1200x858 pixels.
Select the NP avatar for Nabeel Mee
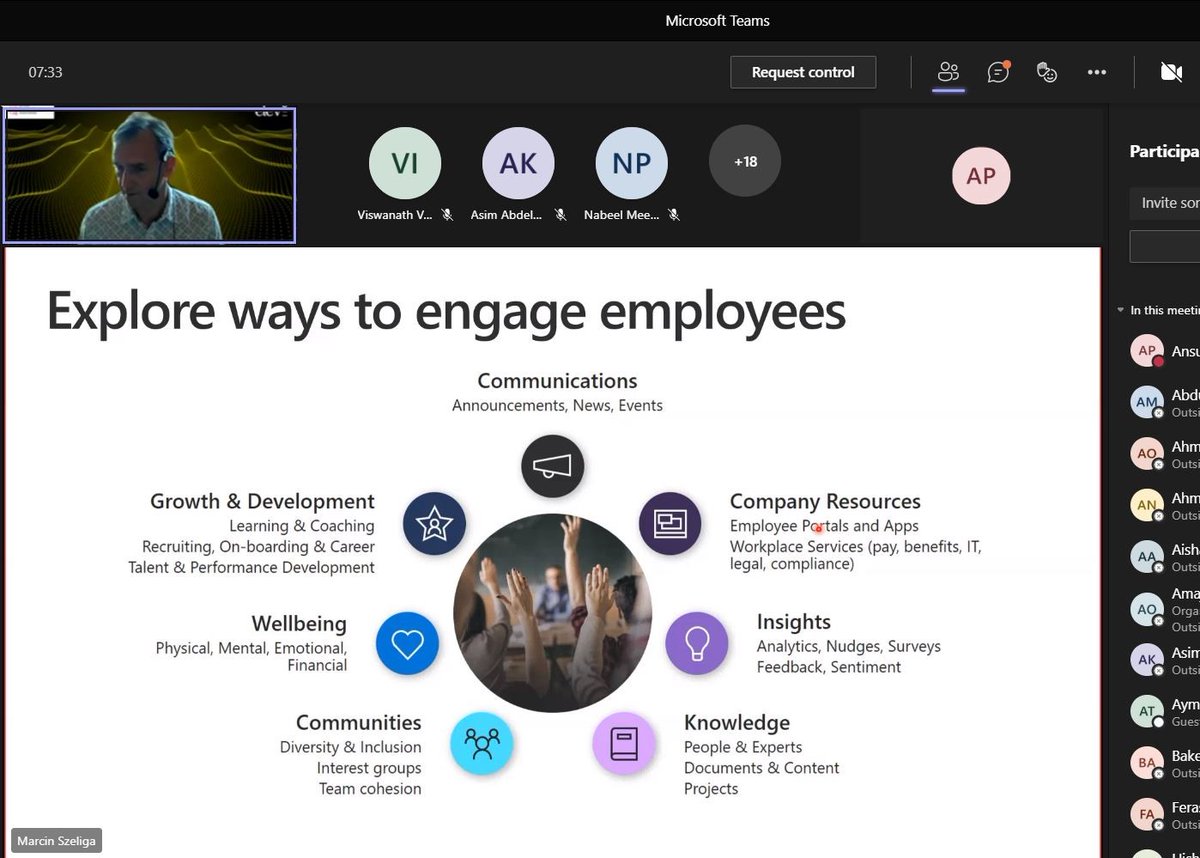click(x=631, y=163)
